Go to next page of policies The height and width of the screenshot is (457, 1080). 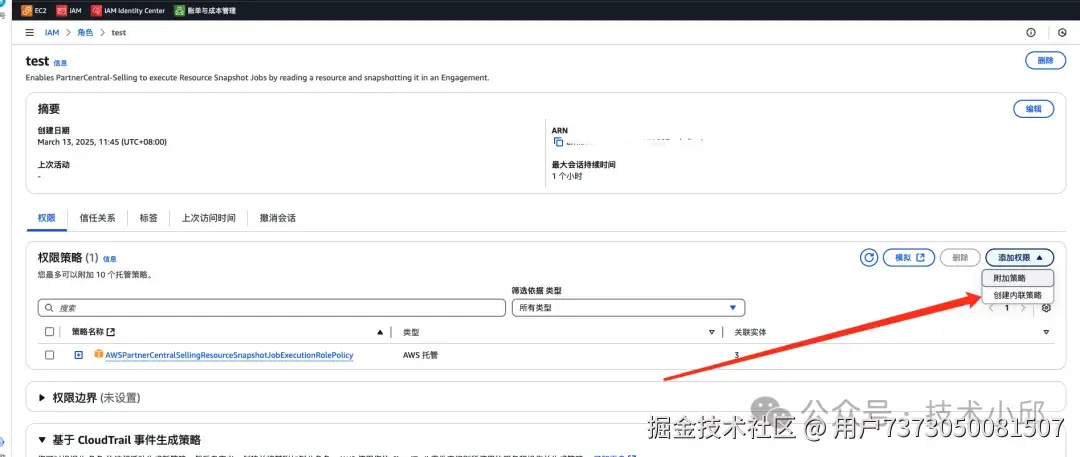point(1023,308)
